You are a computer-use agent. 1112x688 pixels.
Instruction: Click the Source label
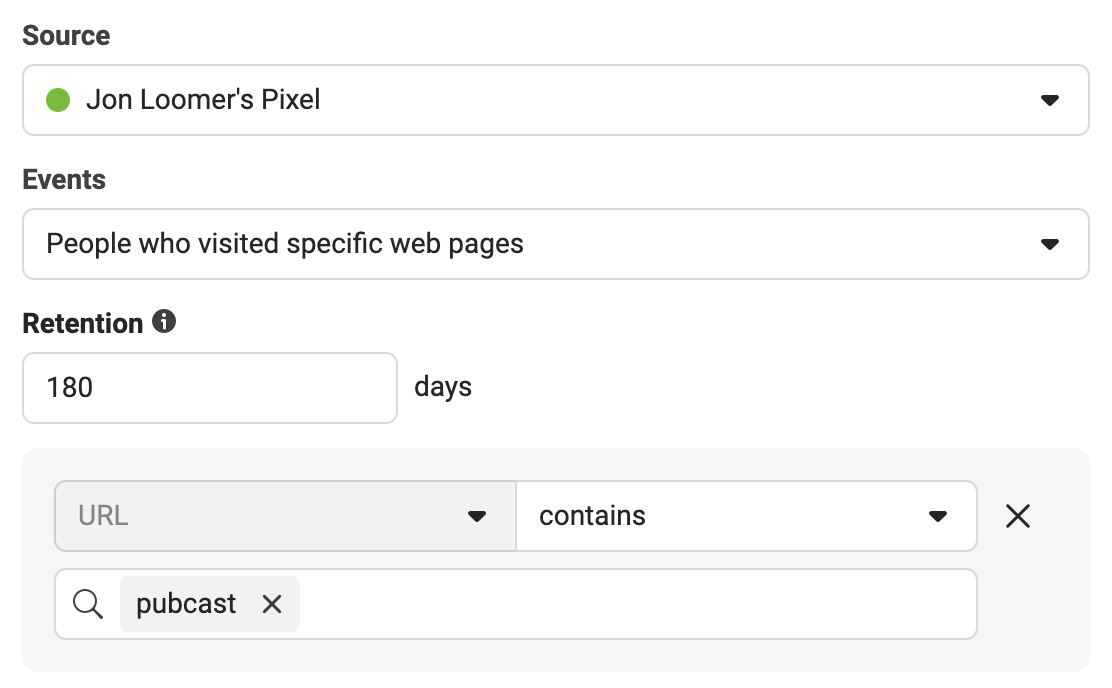(66, 35)
